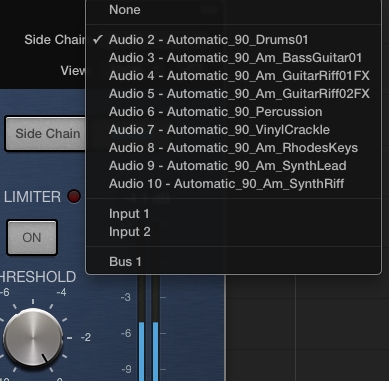Image resolution: width=389 pixels, height=381 pixels.
Task: Choose Audio 2 - Automatic_90_Drums01
Action: tap(233, 40)
